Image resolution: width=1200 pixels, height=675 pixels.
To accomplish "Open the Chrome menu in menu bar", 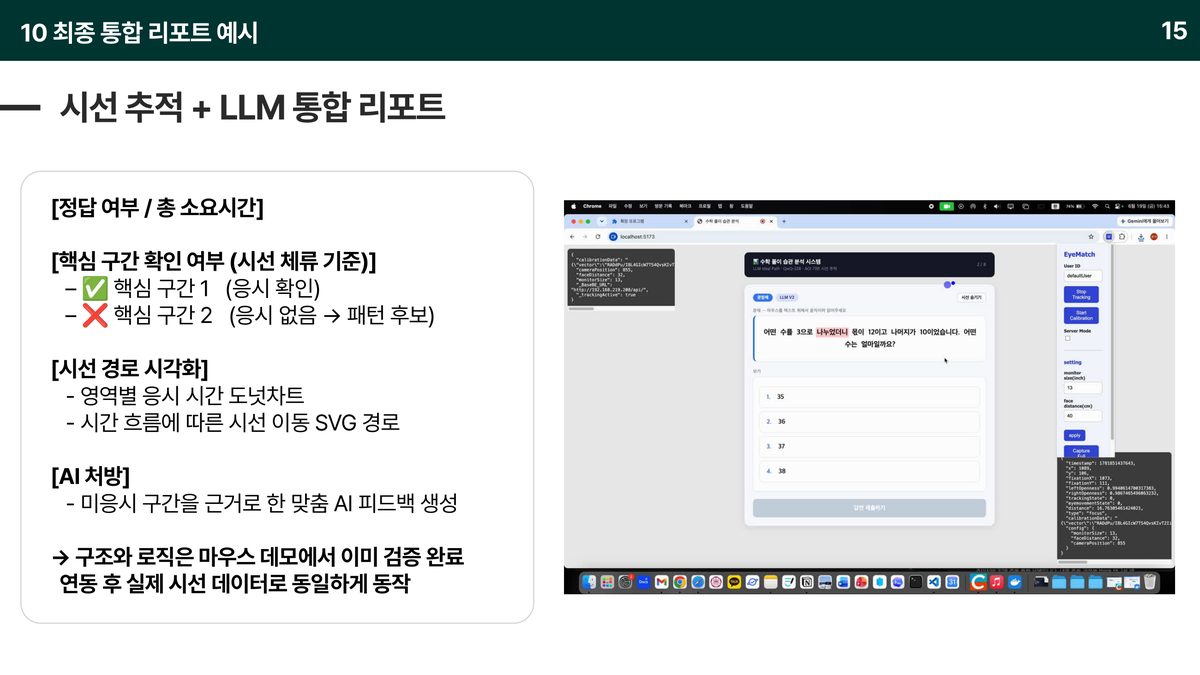I will [x=592, y=206].
